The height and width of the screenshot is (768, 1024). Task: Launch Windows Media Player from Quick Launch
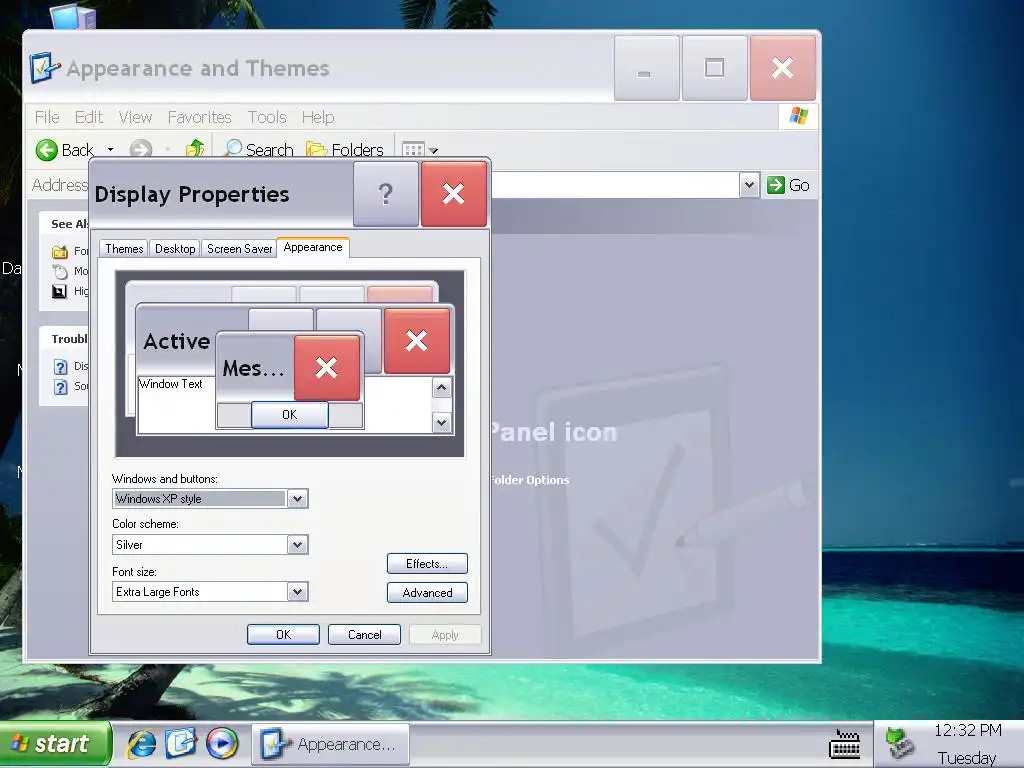coord(222,743)
